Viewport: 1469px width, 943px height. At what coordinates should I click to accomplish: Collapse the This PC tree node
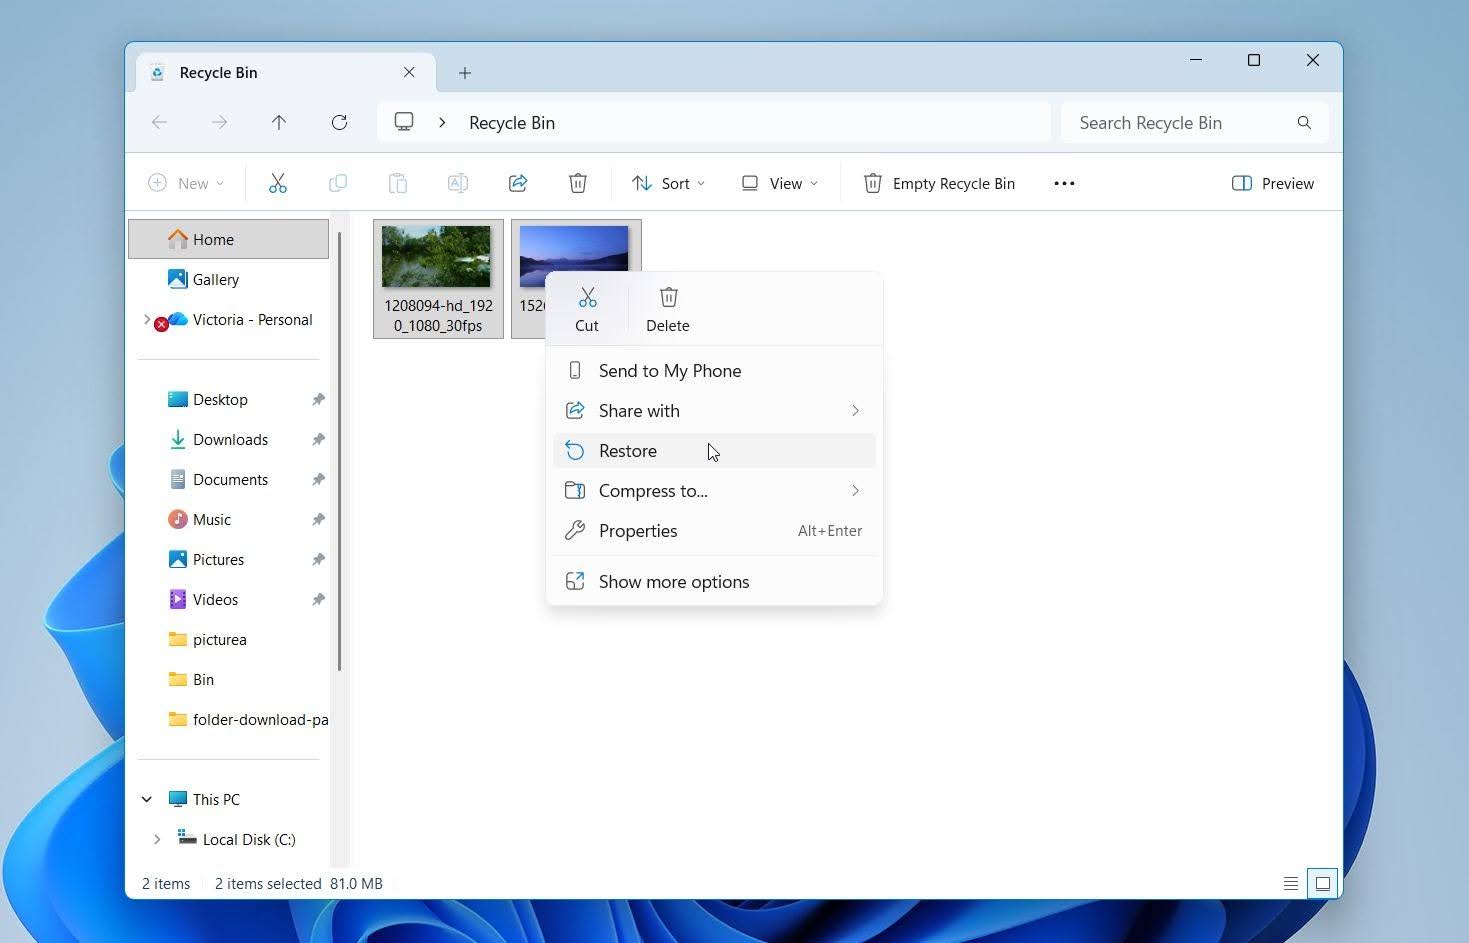coord(147,799)
